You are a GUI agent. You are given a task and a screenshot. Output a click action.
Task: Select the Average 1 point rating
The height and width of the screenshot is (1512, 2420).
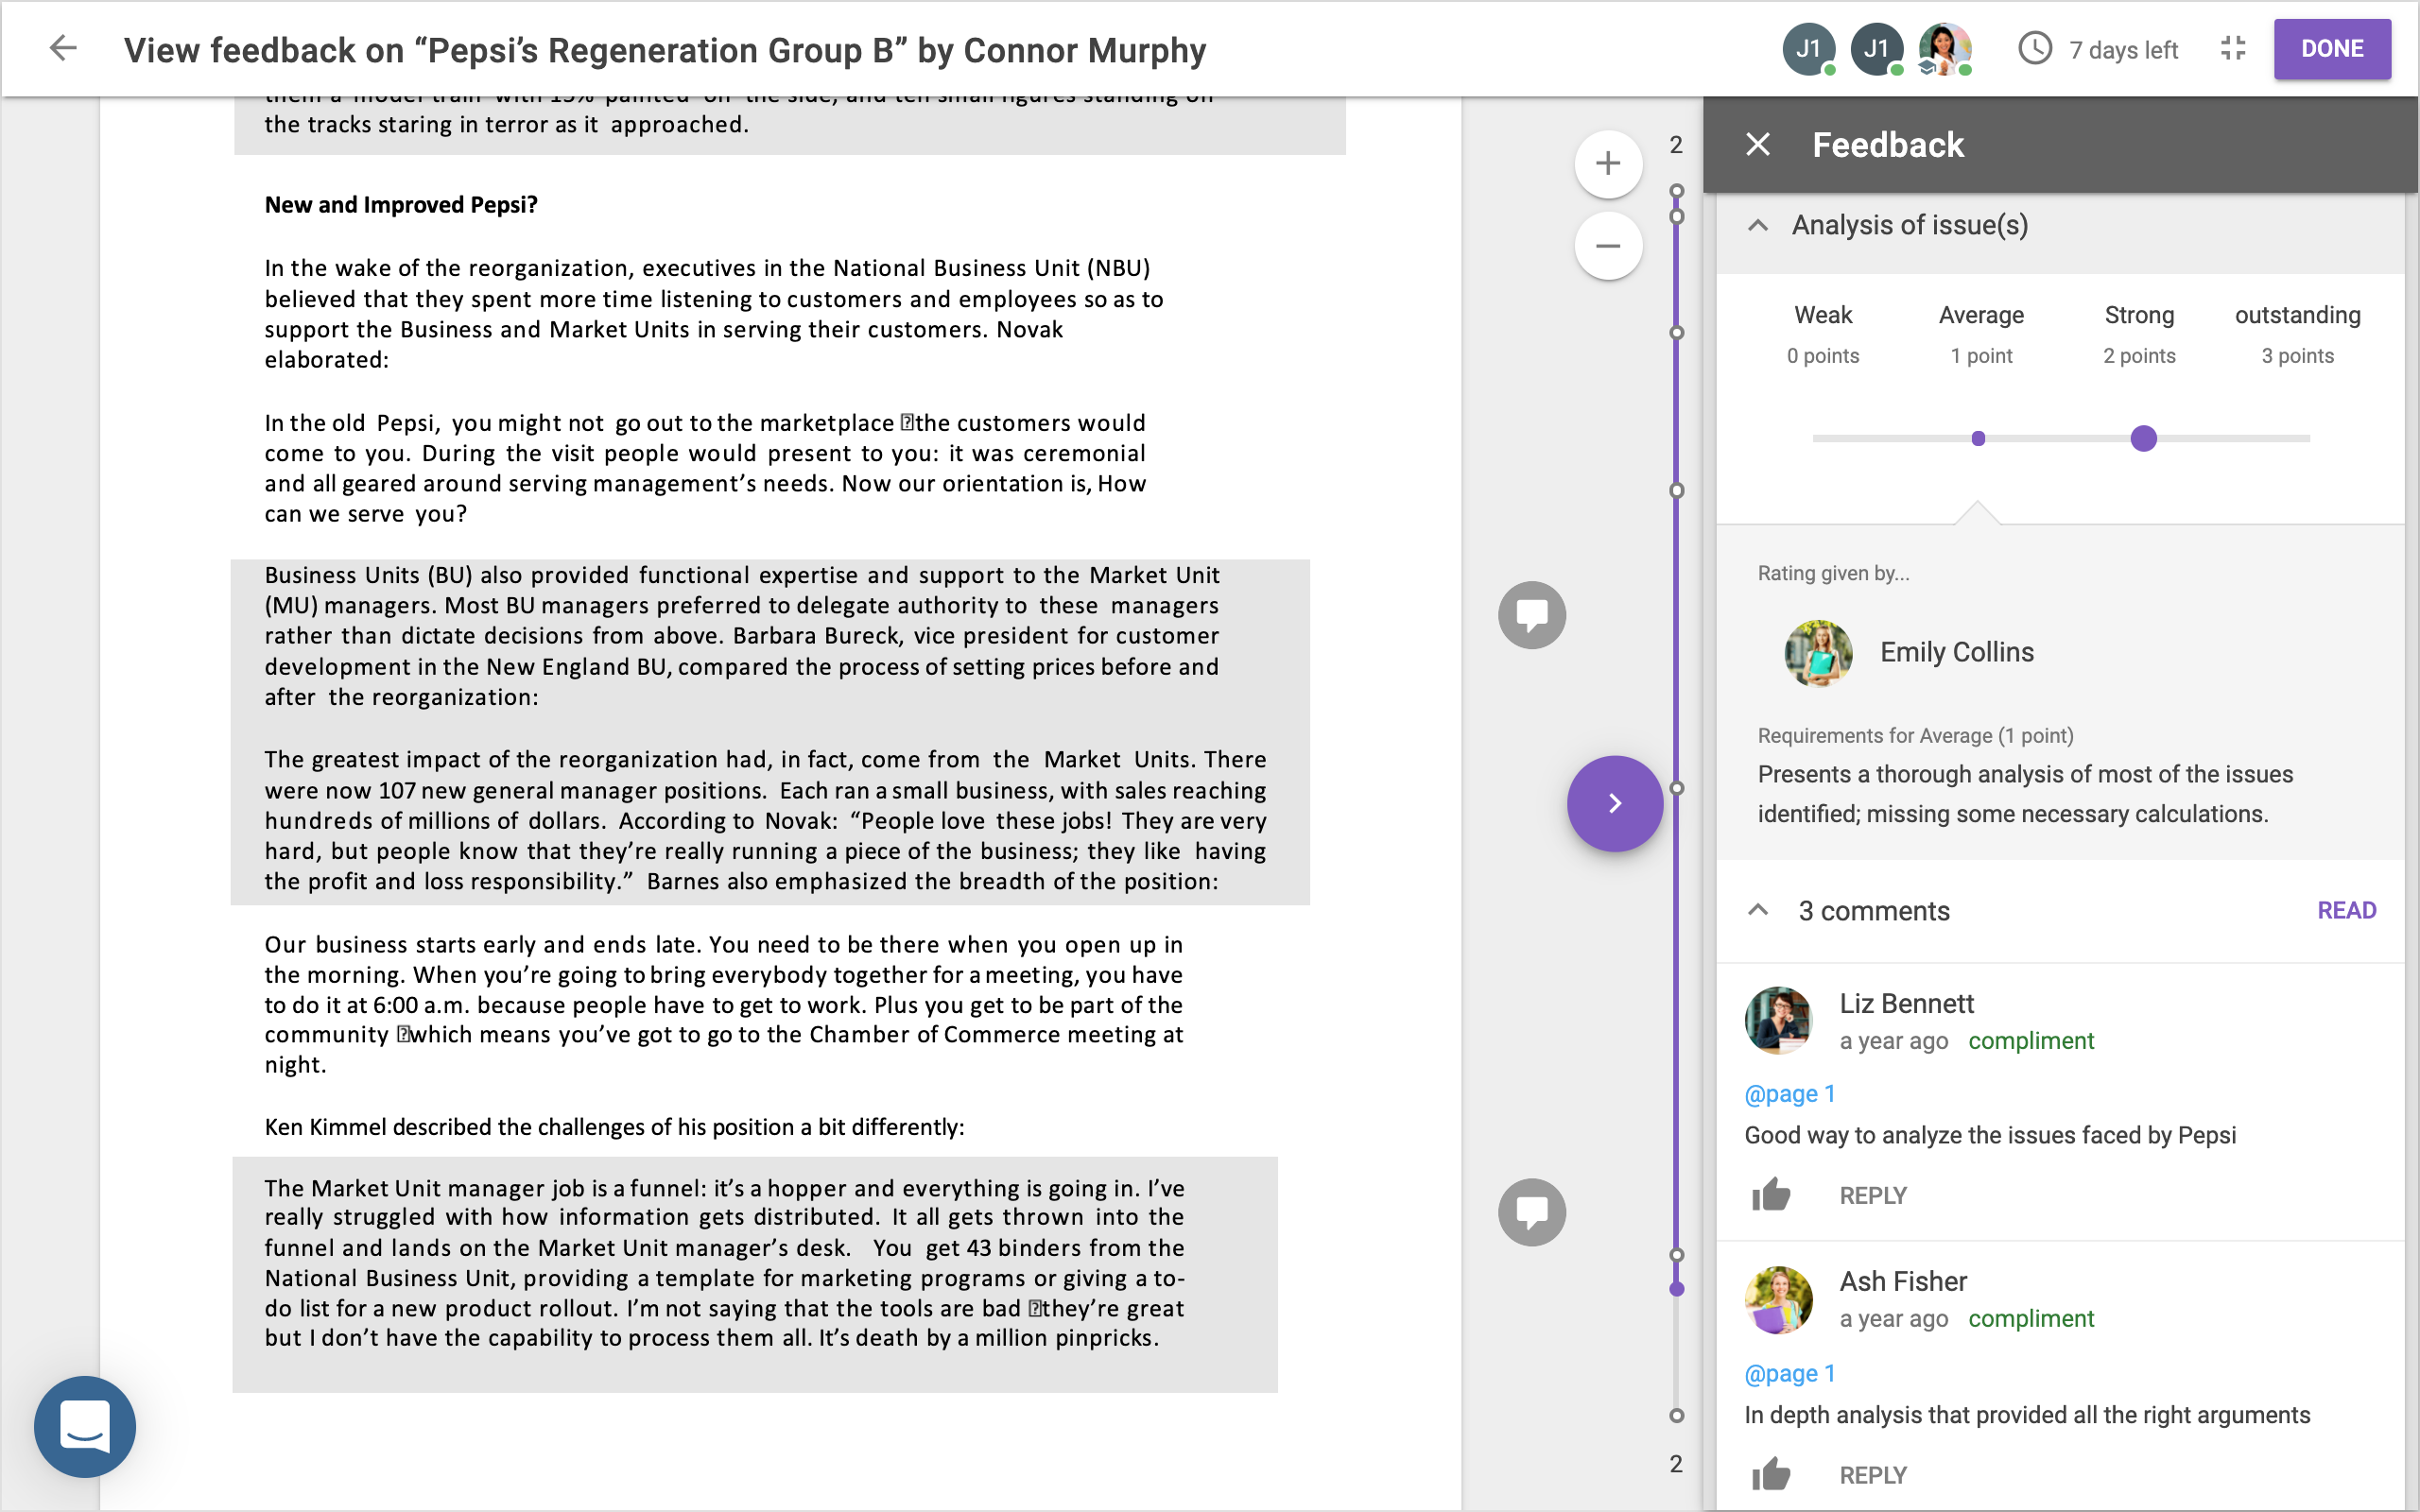tap(1981, 334)
